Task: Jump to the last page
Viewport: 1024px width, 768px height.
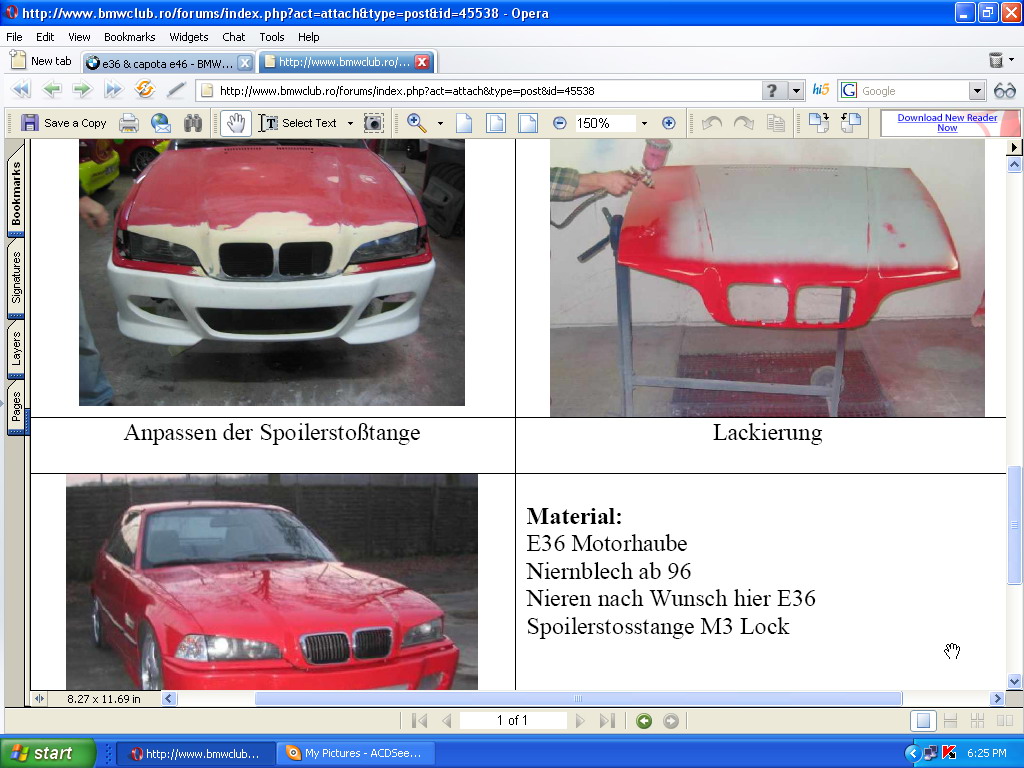Action: 607,720
